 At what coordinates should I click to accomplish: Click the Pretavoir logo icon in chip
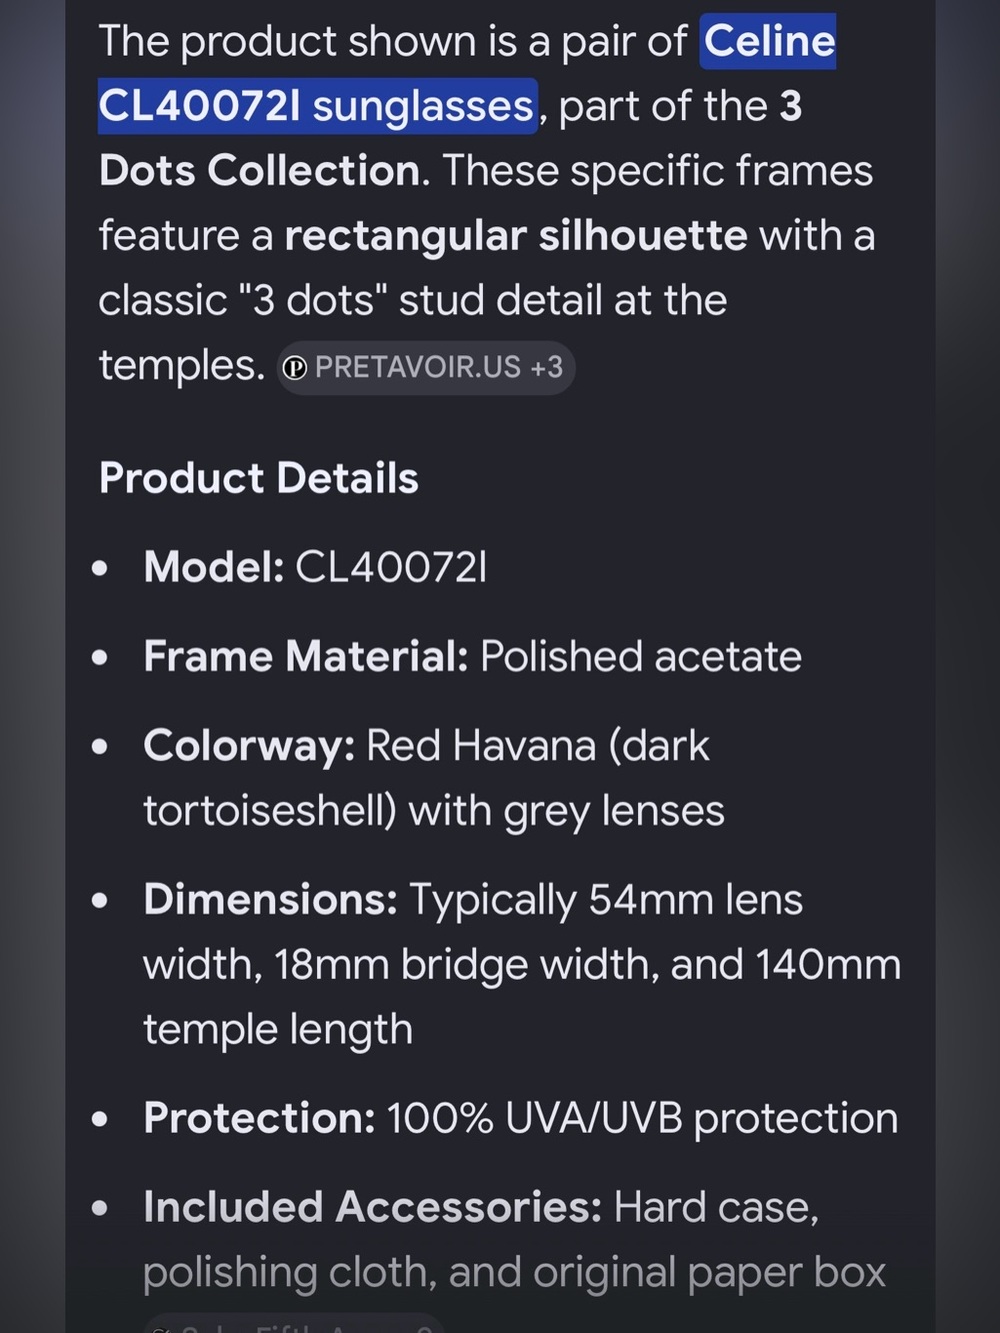pyautogui.click(x=295, y=368)
